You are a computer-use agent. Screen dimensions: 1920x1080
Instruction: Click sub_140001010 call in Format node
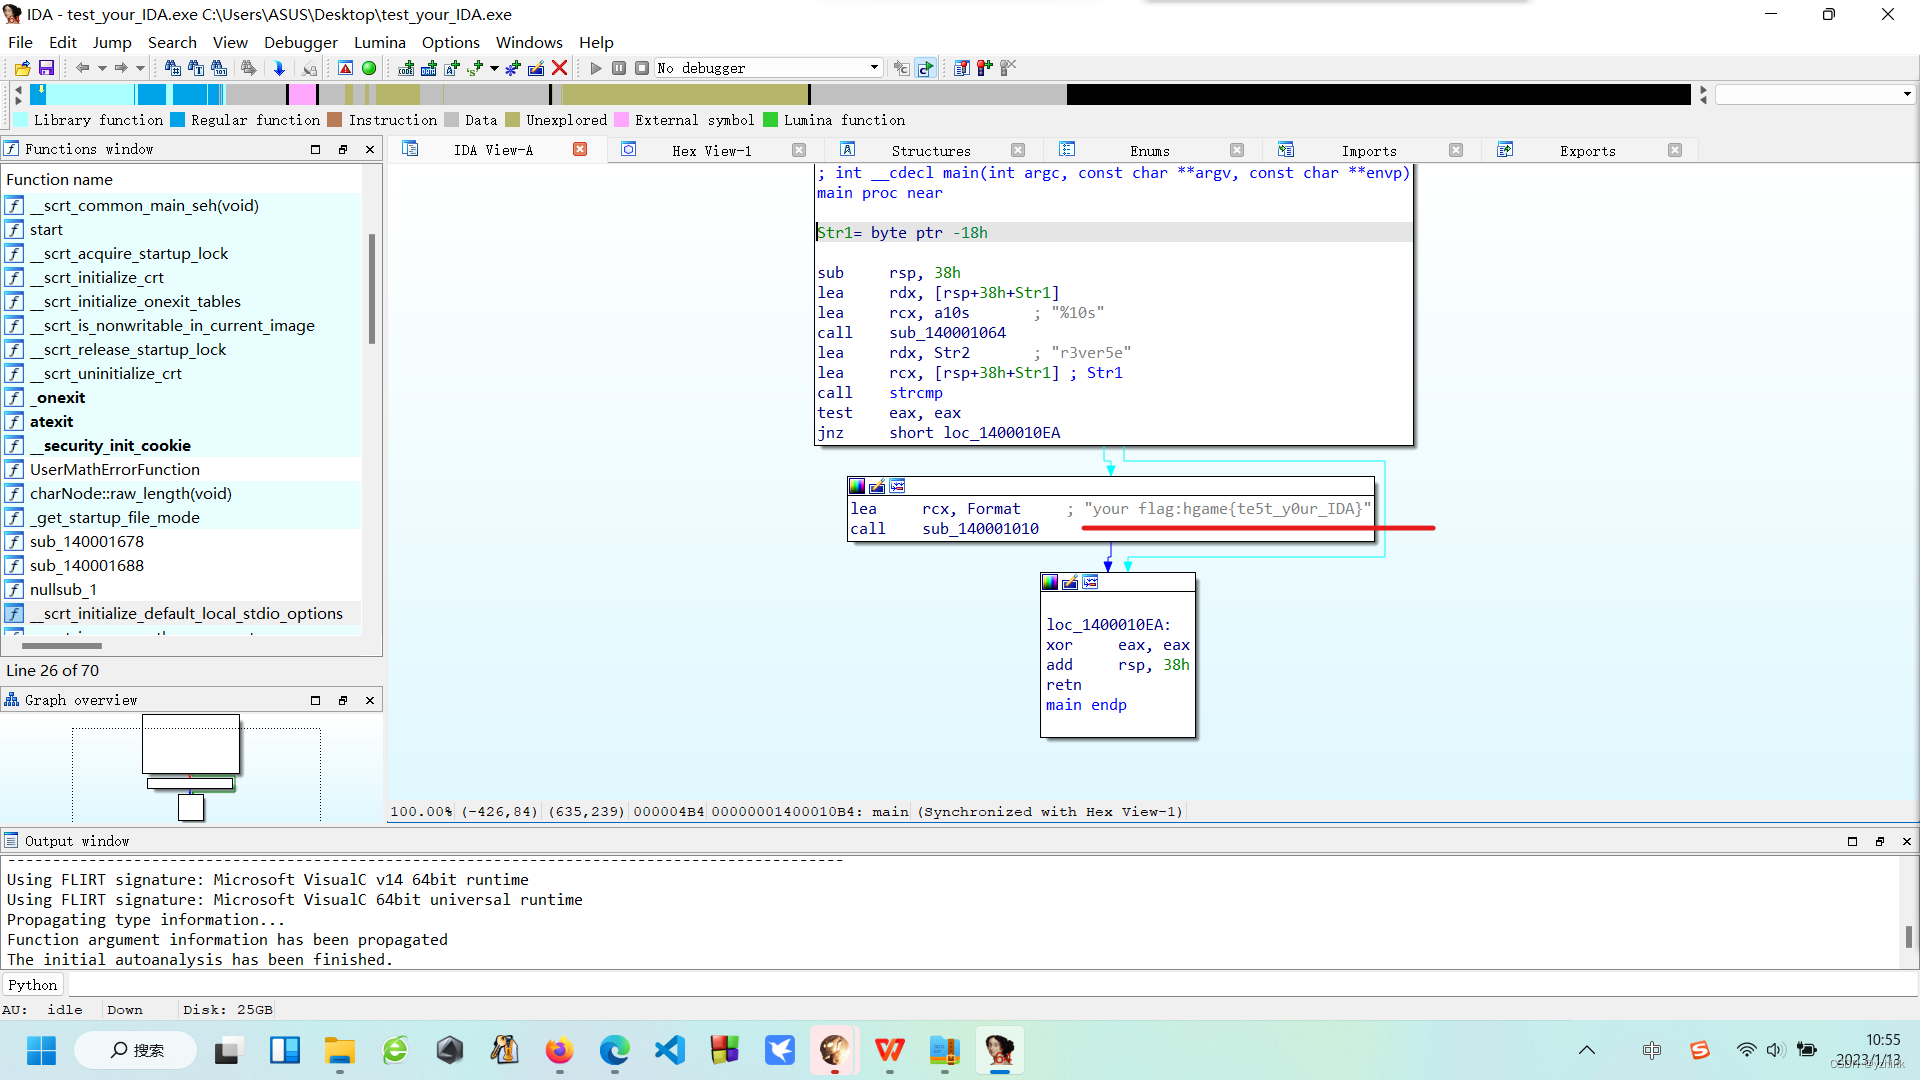980,529
